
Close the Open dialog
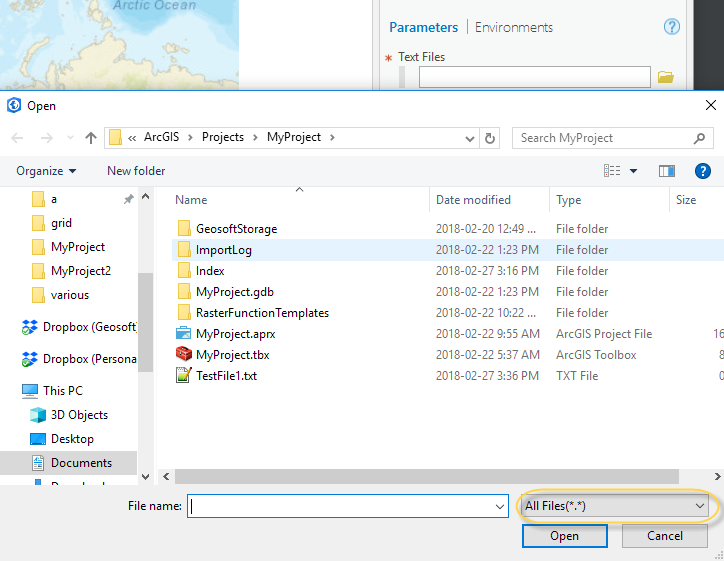tap(711, 105)
